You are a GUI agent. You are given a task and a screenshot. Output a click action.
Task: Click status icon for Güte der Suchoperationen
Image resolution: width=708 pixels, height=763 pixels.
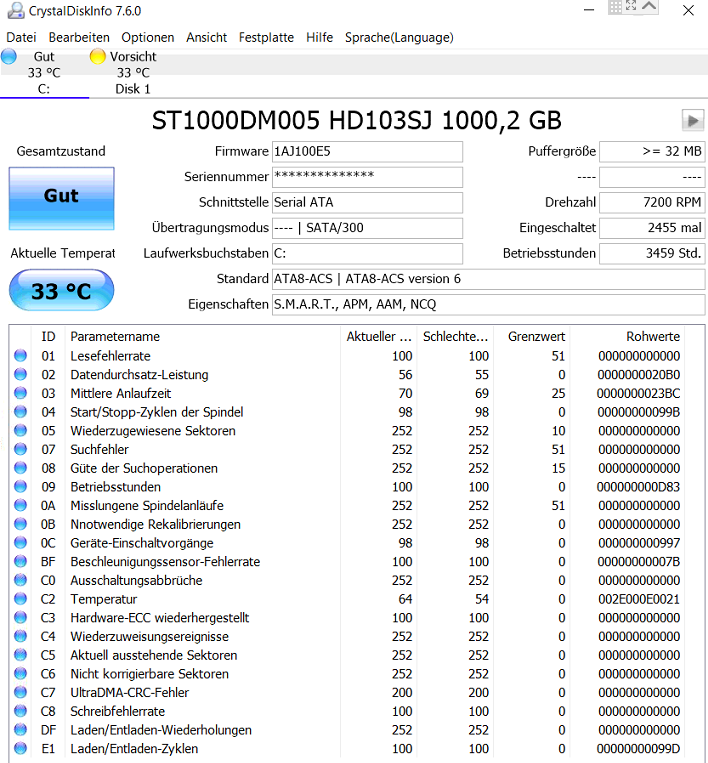(20, 468)
